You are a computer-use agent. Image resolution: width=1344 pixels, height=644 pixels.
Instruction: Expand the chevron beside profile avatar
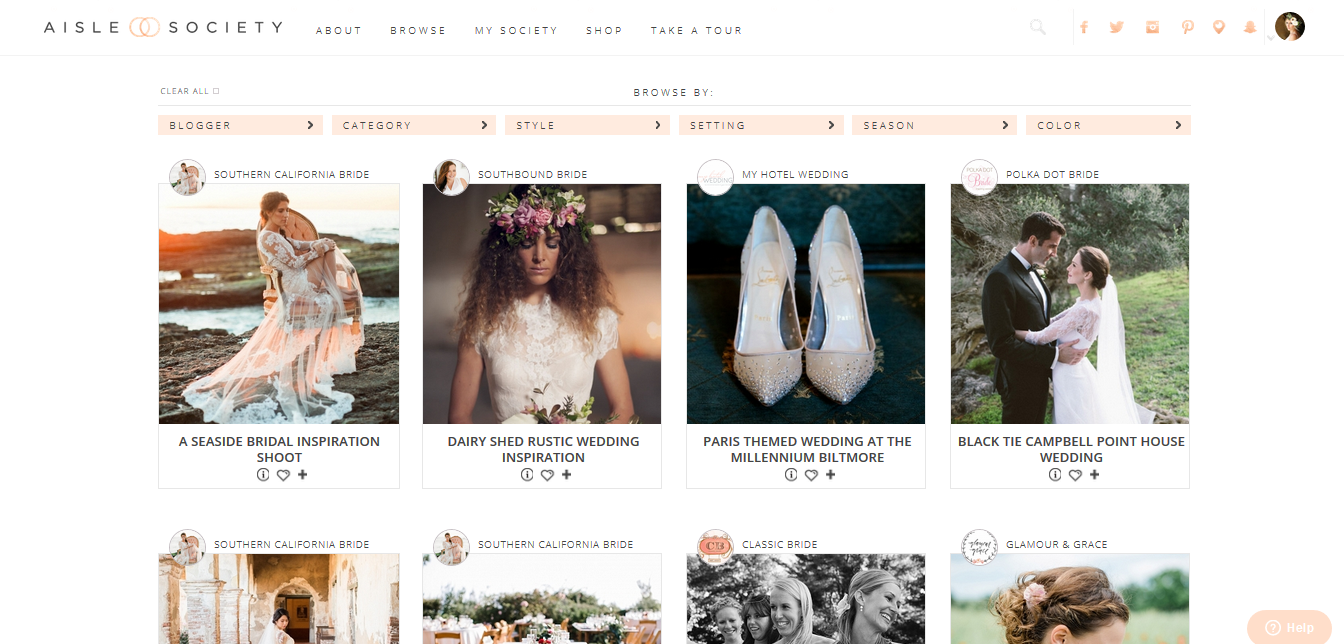click(1270, 38)
